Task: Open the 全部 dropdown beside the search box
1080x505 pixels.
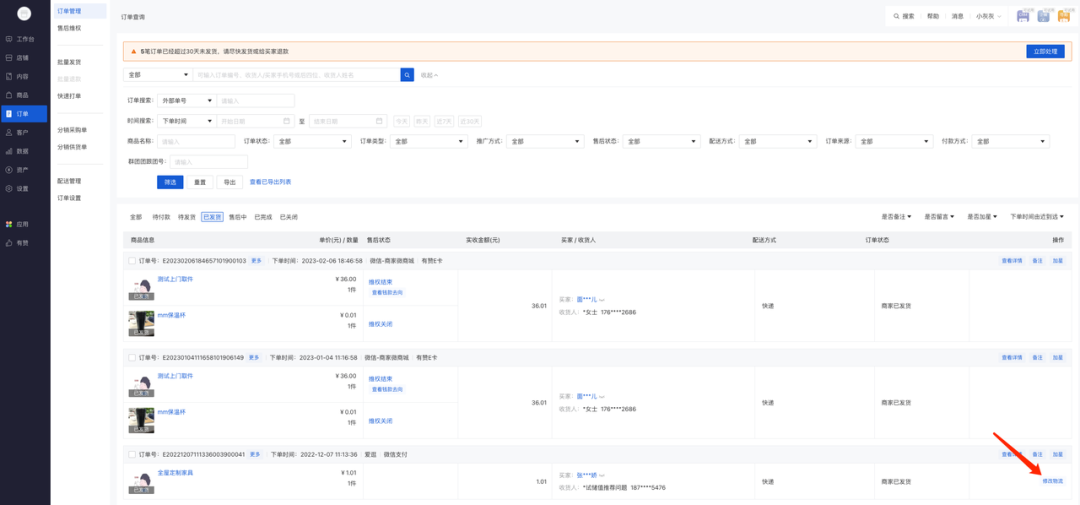Action: [x=158, y=75]
